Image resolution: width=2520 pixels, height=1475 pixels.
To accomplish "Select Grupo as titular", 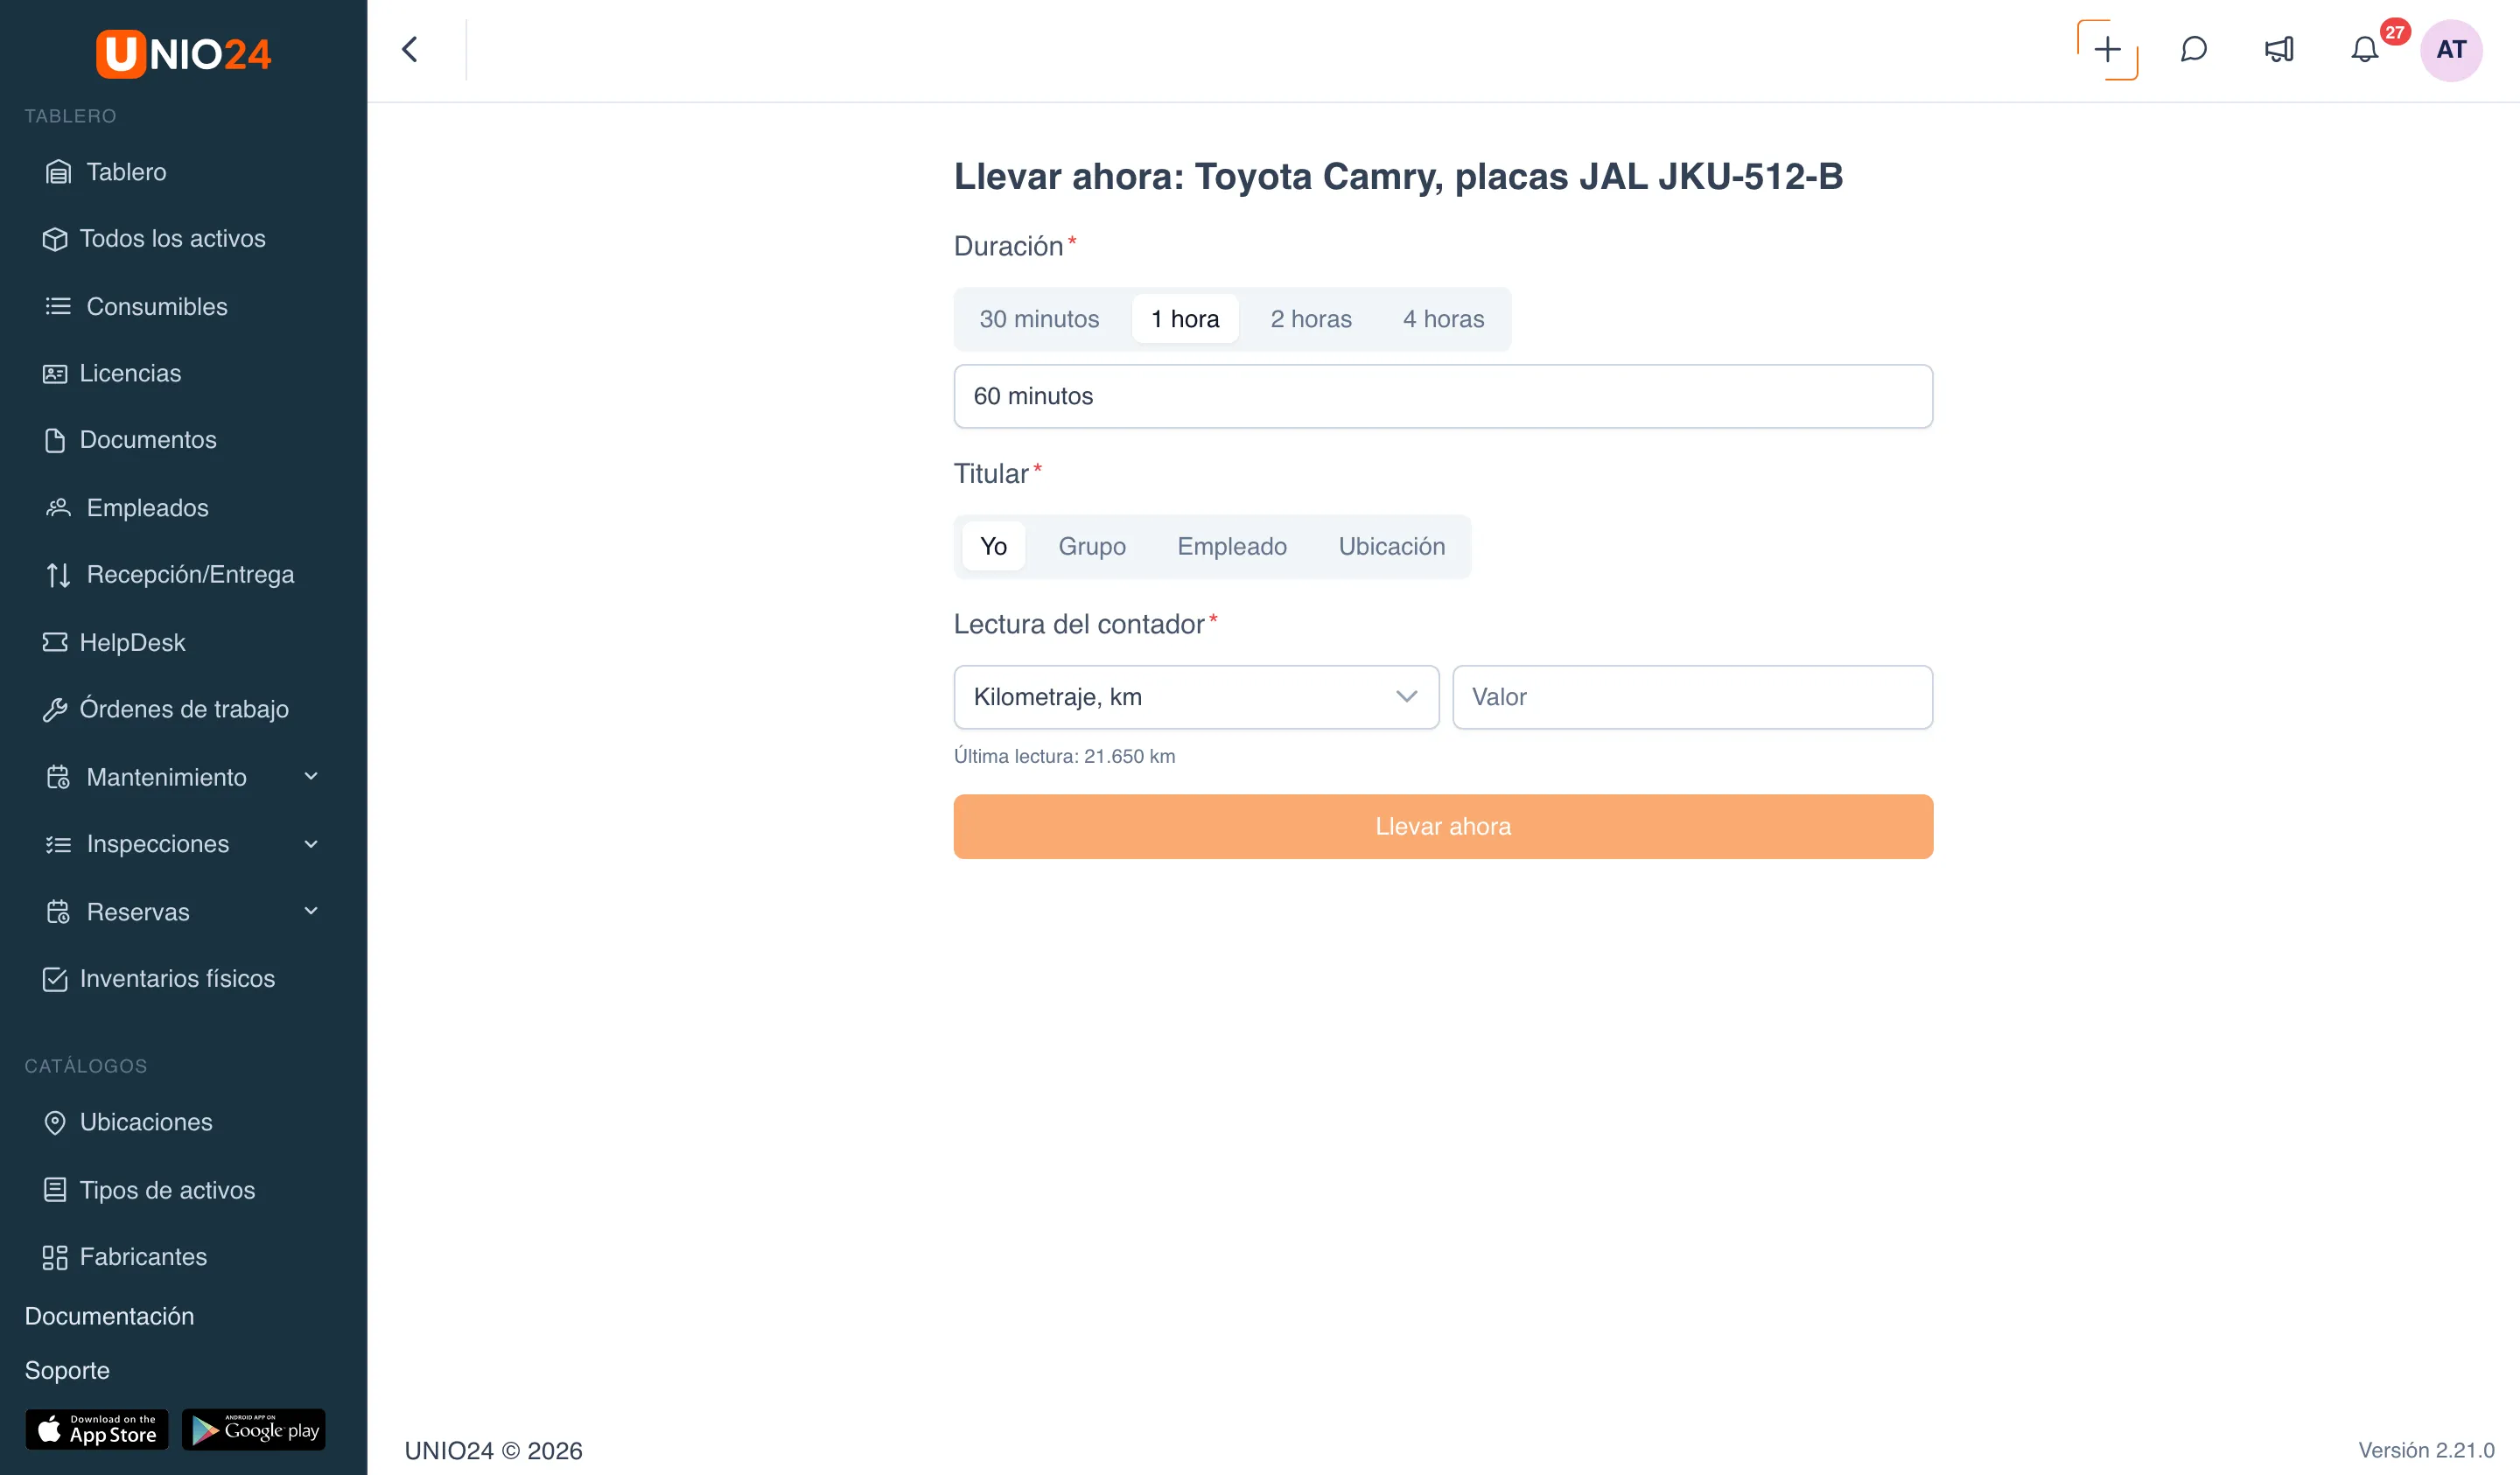I will [x=1092, y=546].
